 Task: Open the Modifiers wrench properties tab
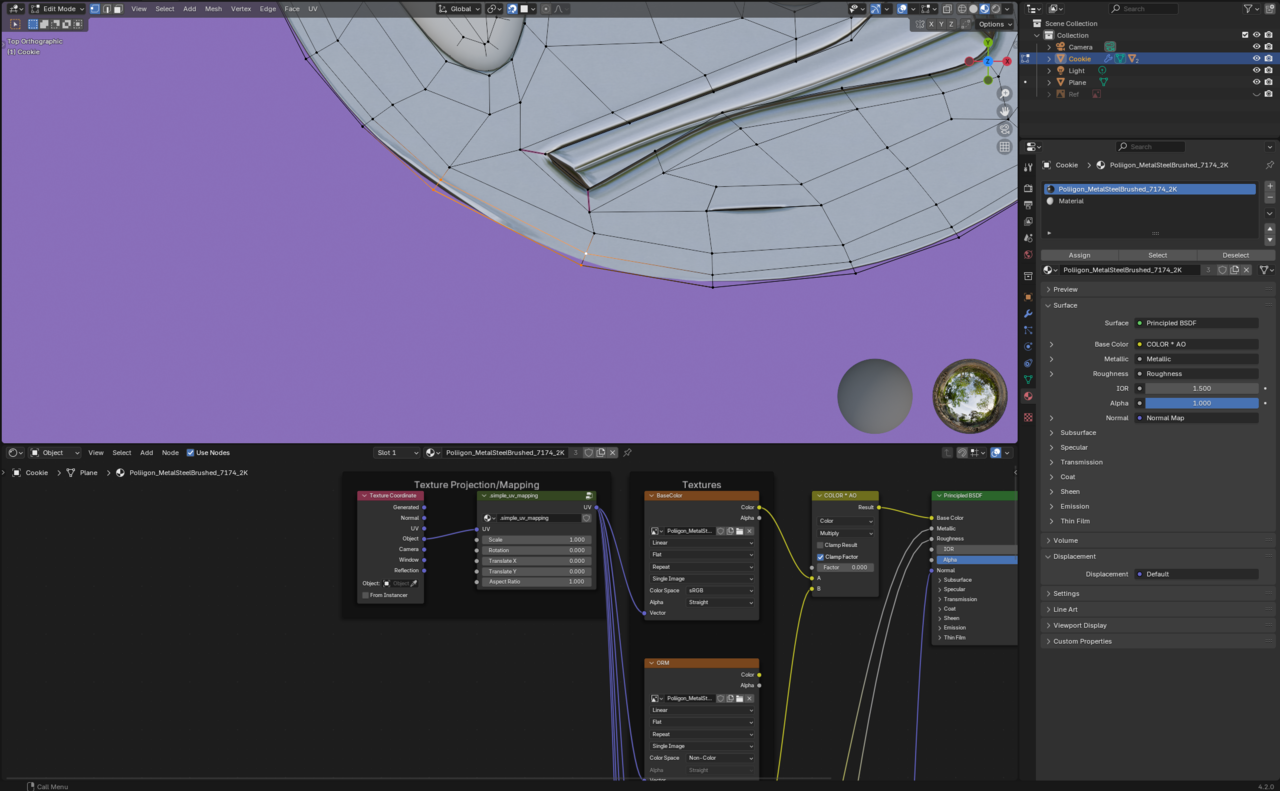[1028, 313]
